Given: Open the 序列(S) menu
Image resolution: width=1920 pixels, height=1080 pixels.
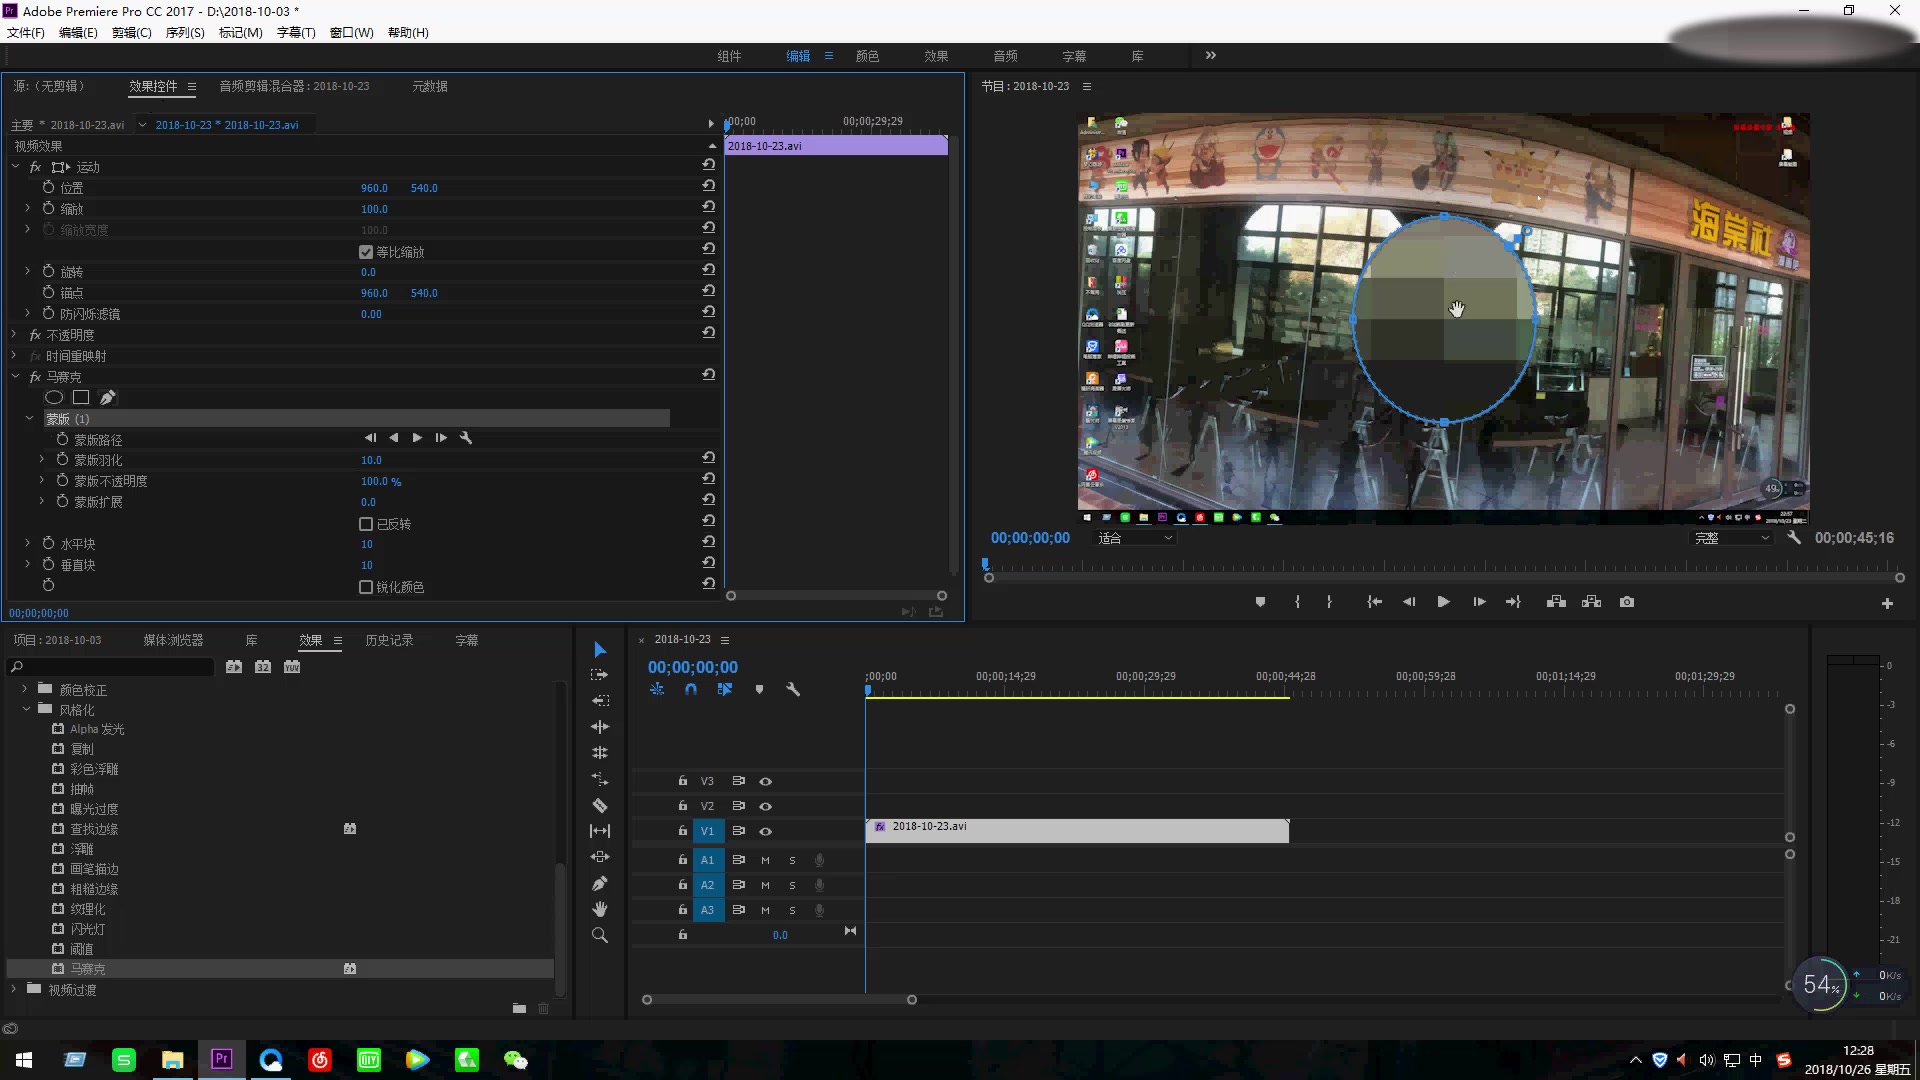Looking at the screenshot, I should [184, 33].
